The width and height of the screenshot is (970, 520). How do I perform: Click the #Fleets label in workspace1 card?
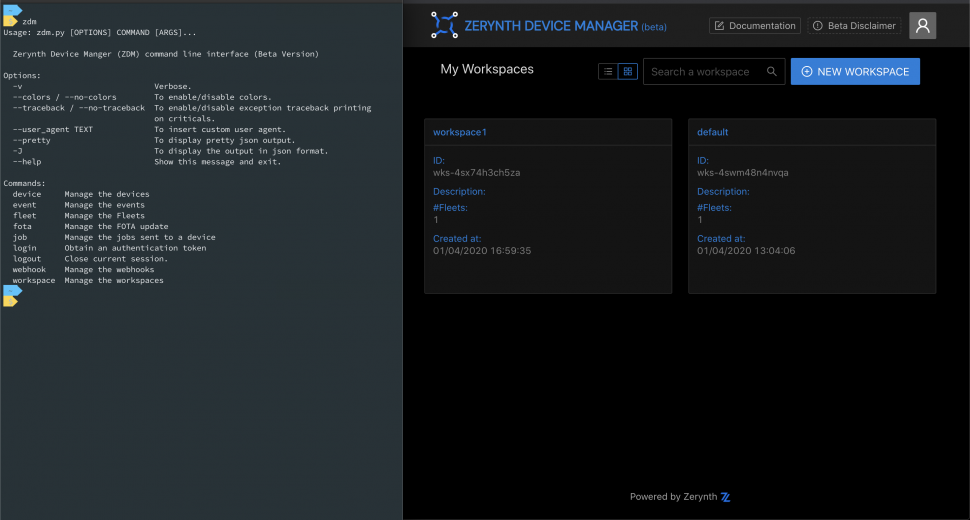pyautogui.click(x=450, y=208)
